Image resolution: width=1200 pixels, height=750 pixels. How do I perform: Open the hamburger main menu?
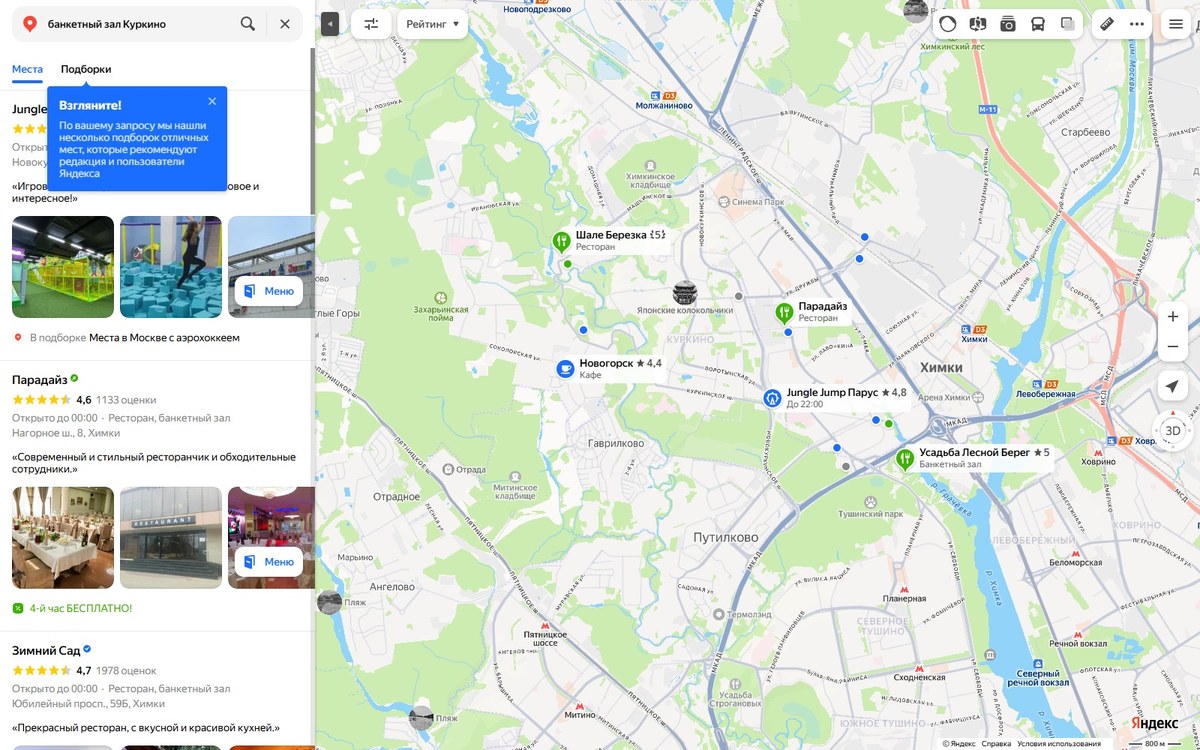[1176, 24]
